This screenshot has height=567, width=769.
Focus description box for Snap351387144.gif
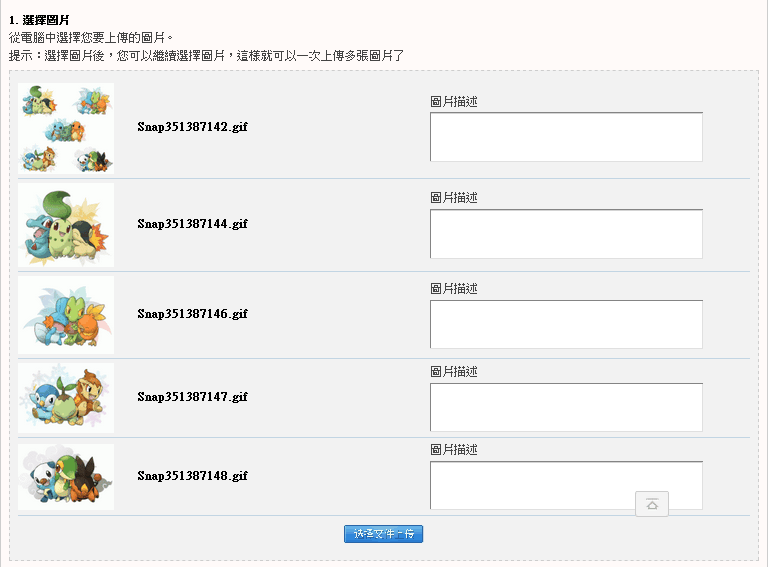coord(566,234)
